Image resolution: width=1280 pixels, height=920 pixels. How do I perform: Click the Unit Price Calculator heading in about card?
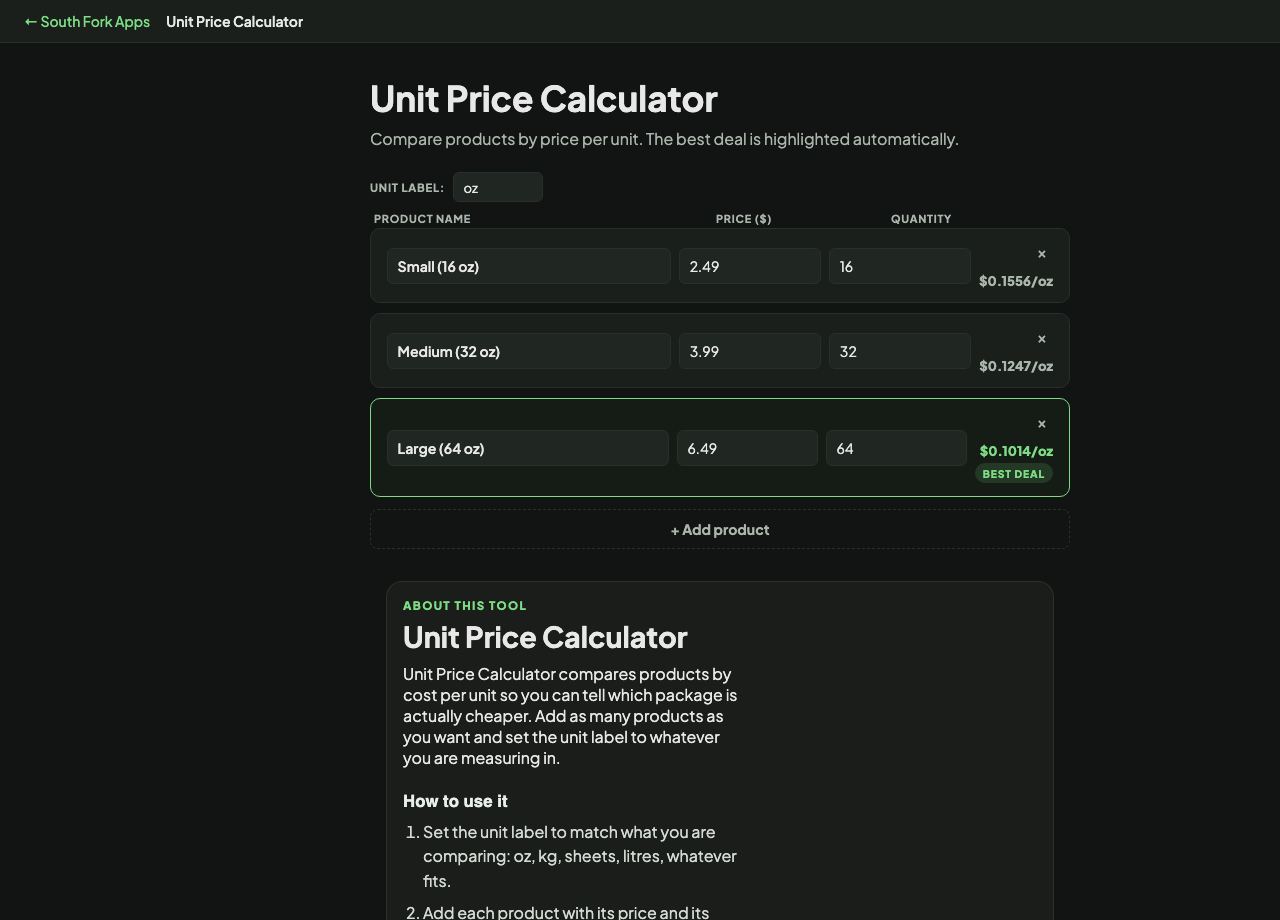tap(545, 637)
